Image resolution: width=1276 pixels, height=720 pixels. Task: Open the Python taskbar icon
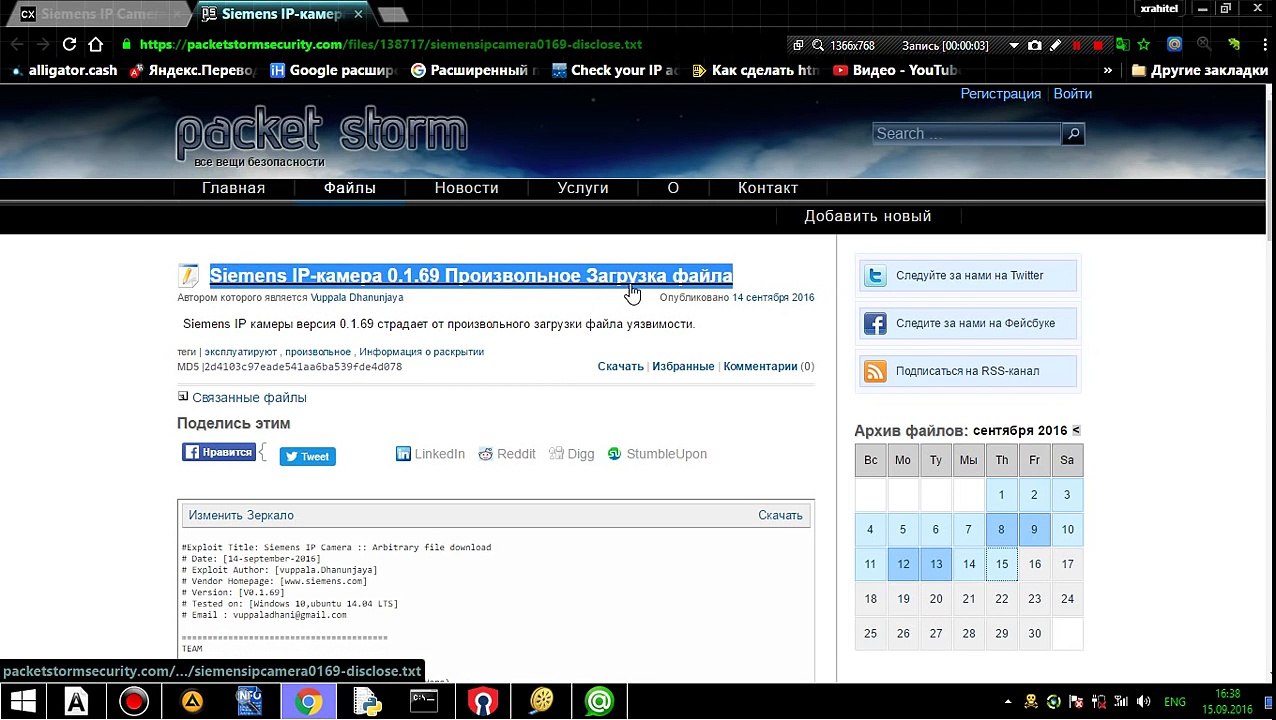pos(366,702)
